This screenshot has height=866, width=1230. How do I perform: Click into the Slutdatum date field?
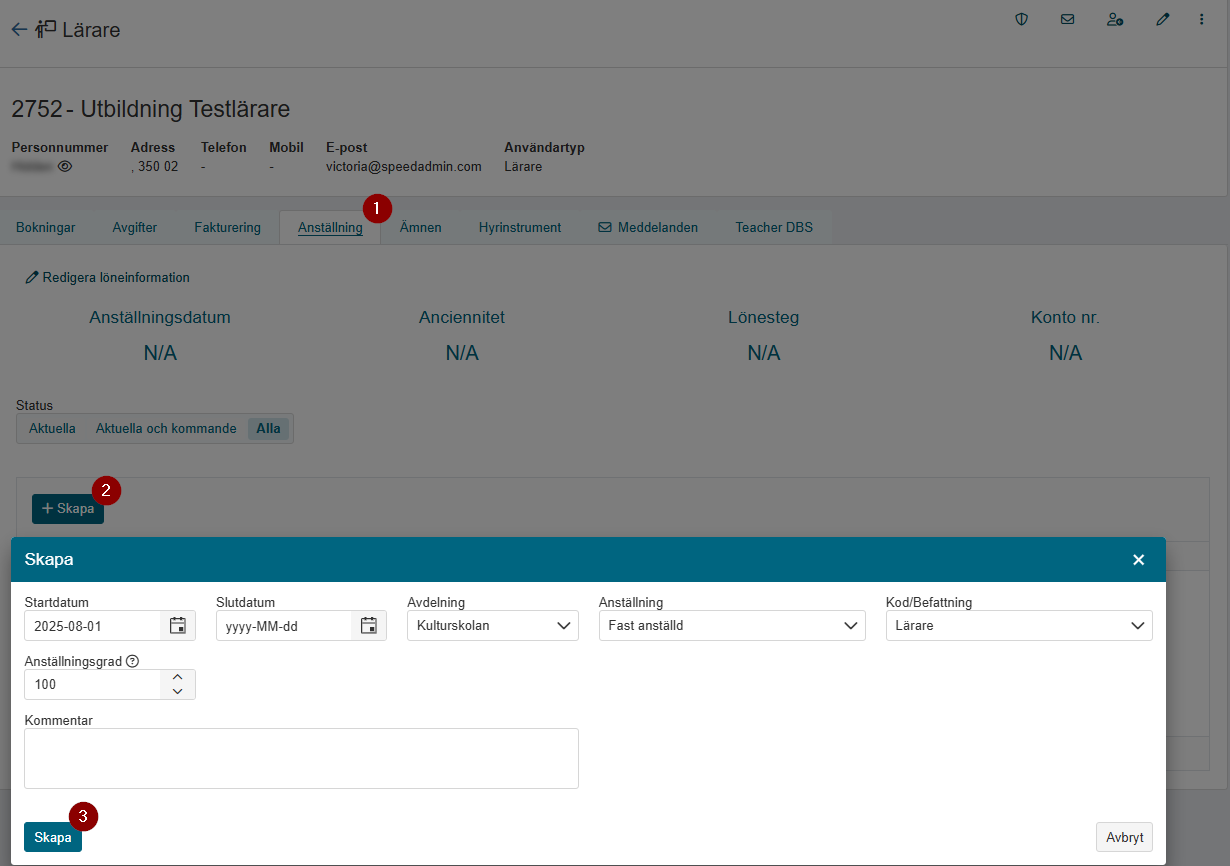284,626
